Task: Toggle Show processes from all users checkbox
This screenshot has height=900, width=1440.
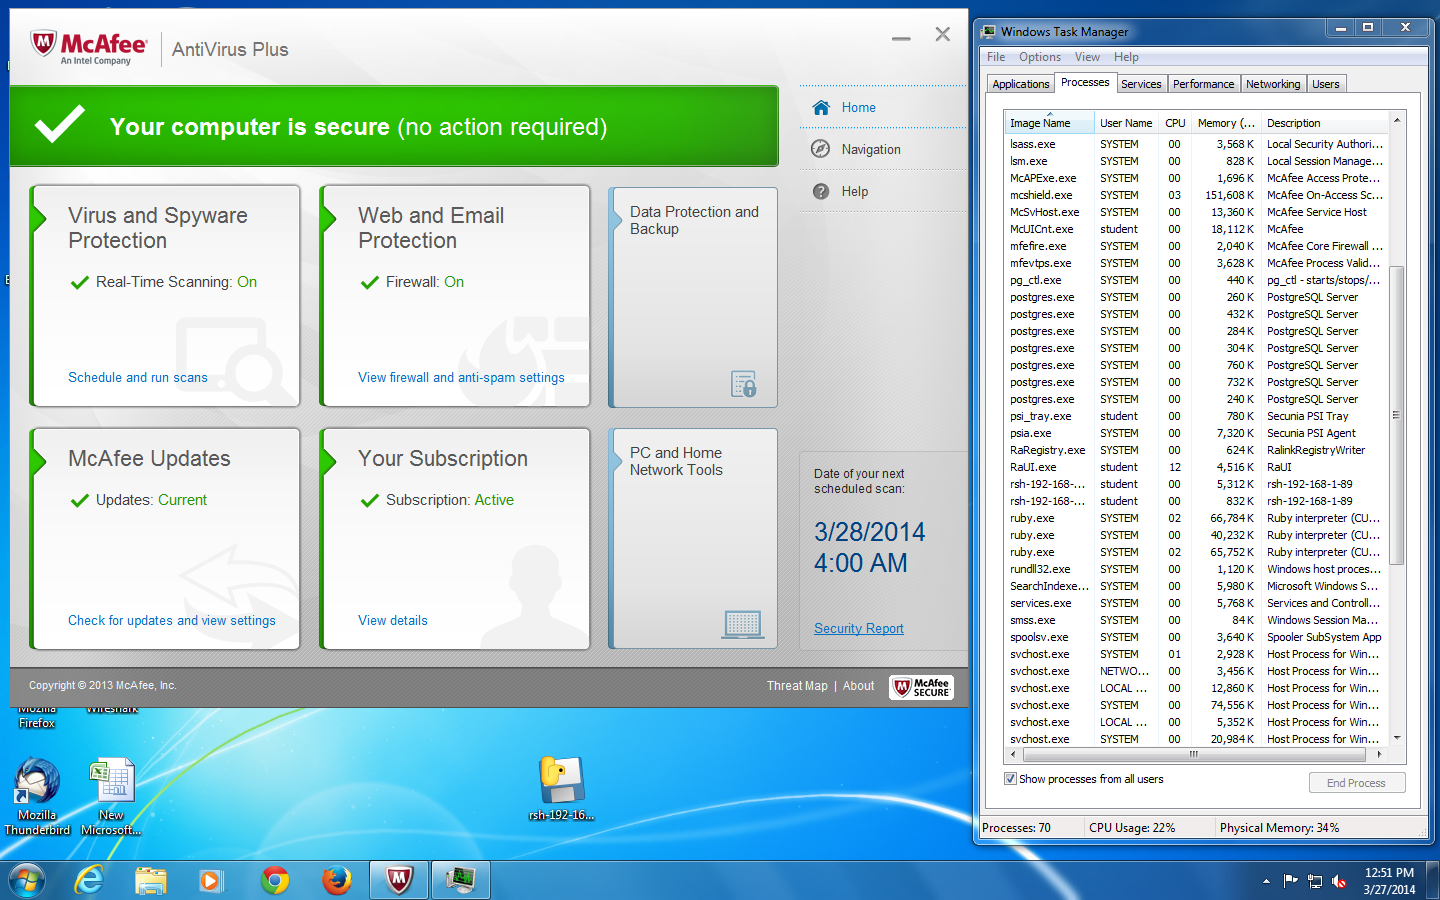Action: coord(1010,779)
